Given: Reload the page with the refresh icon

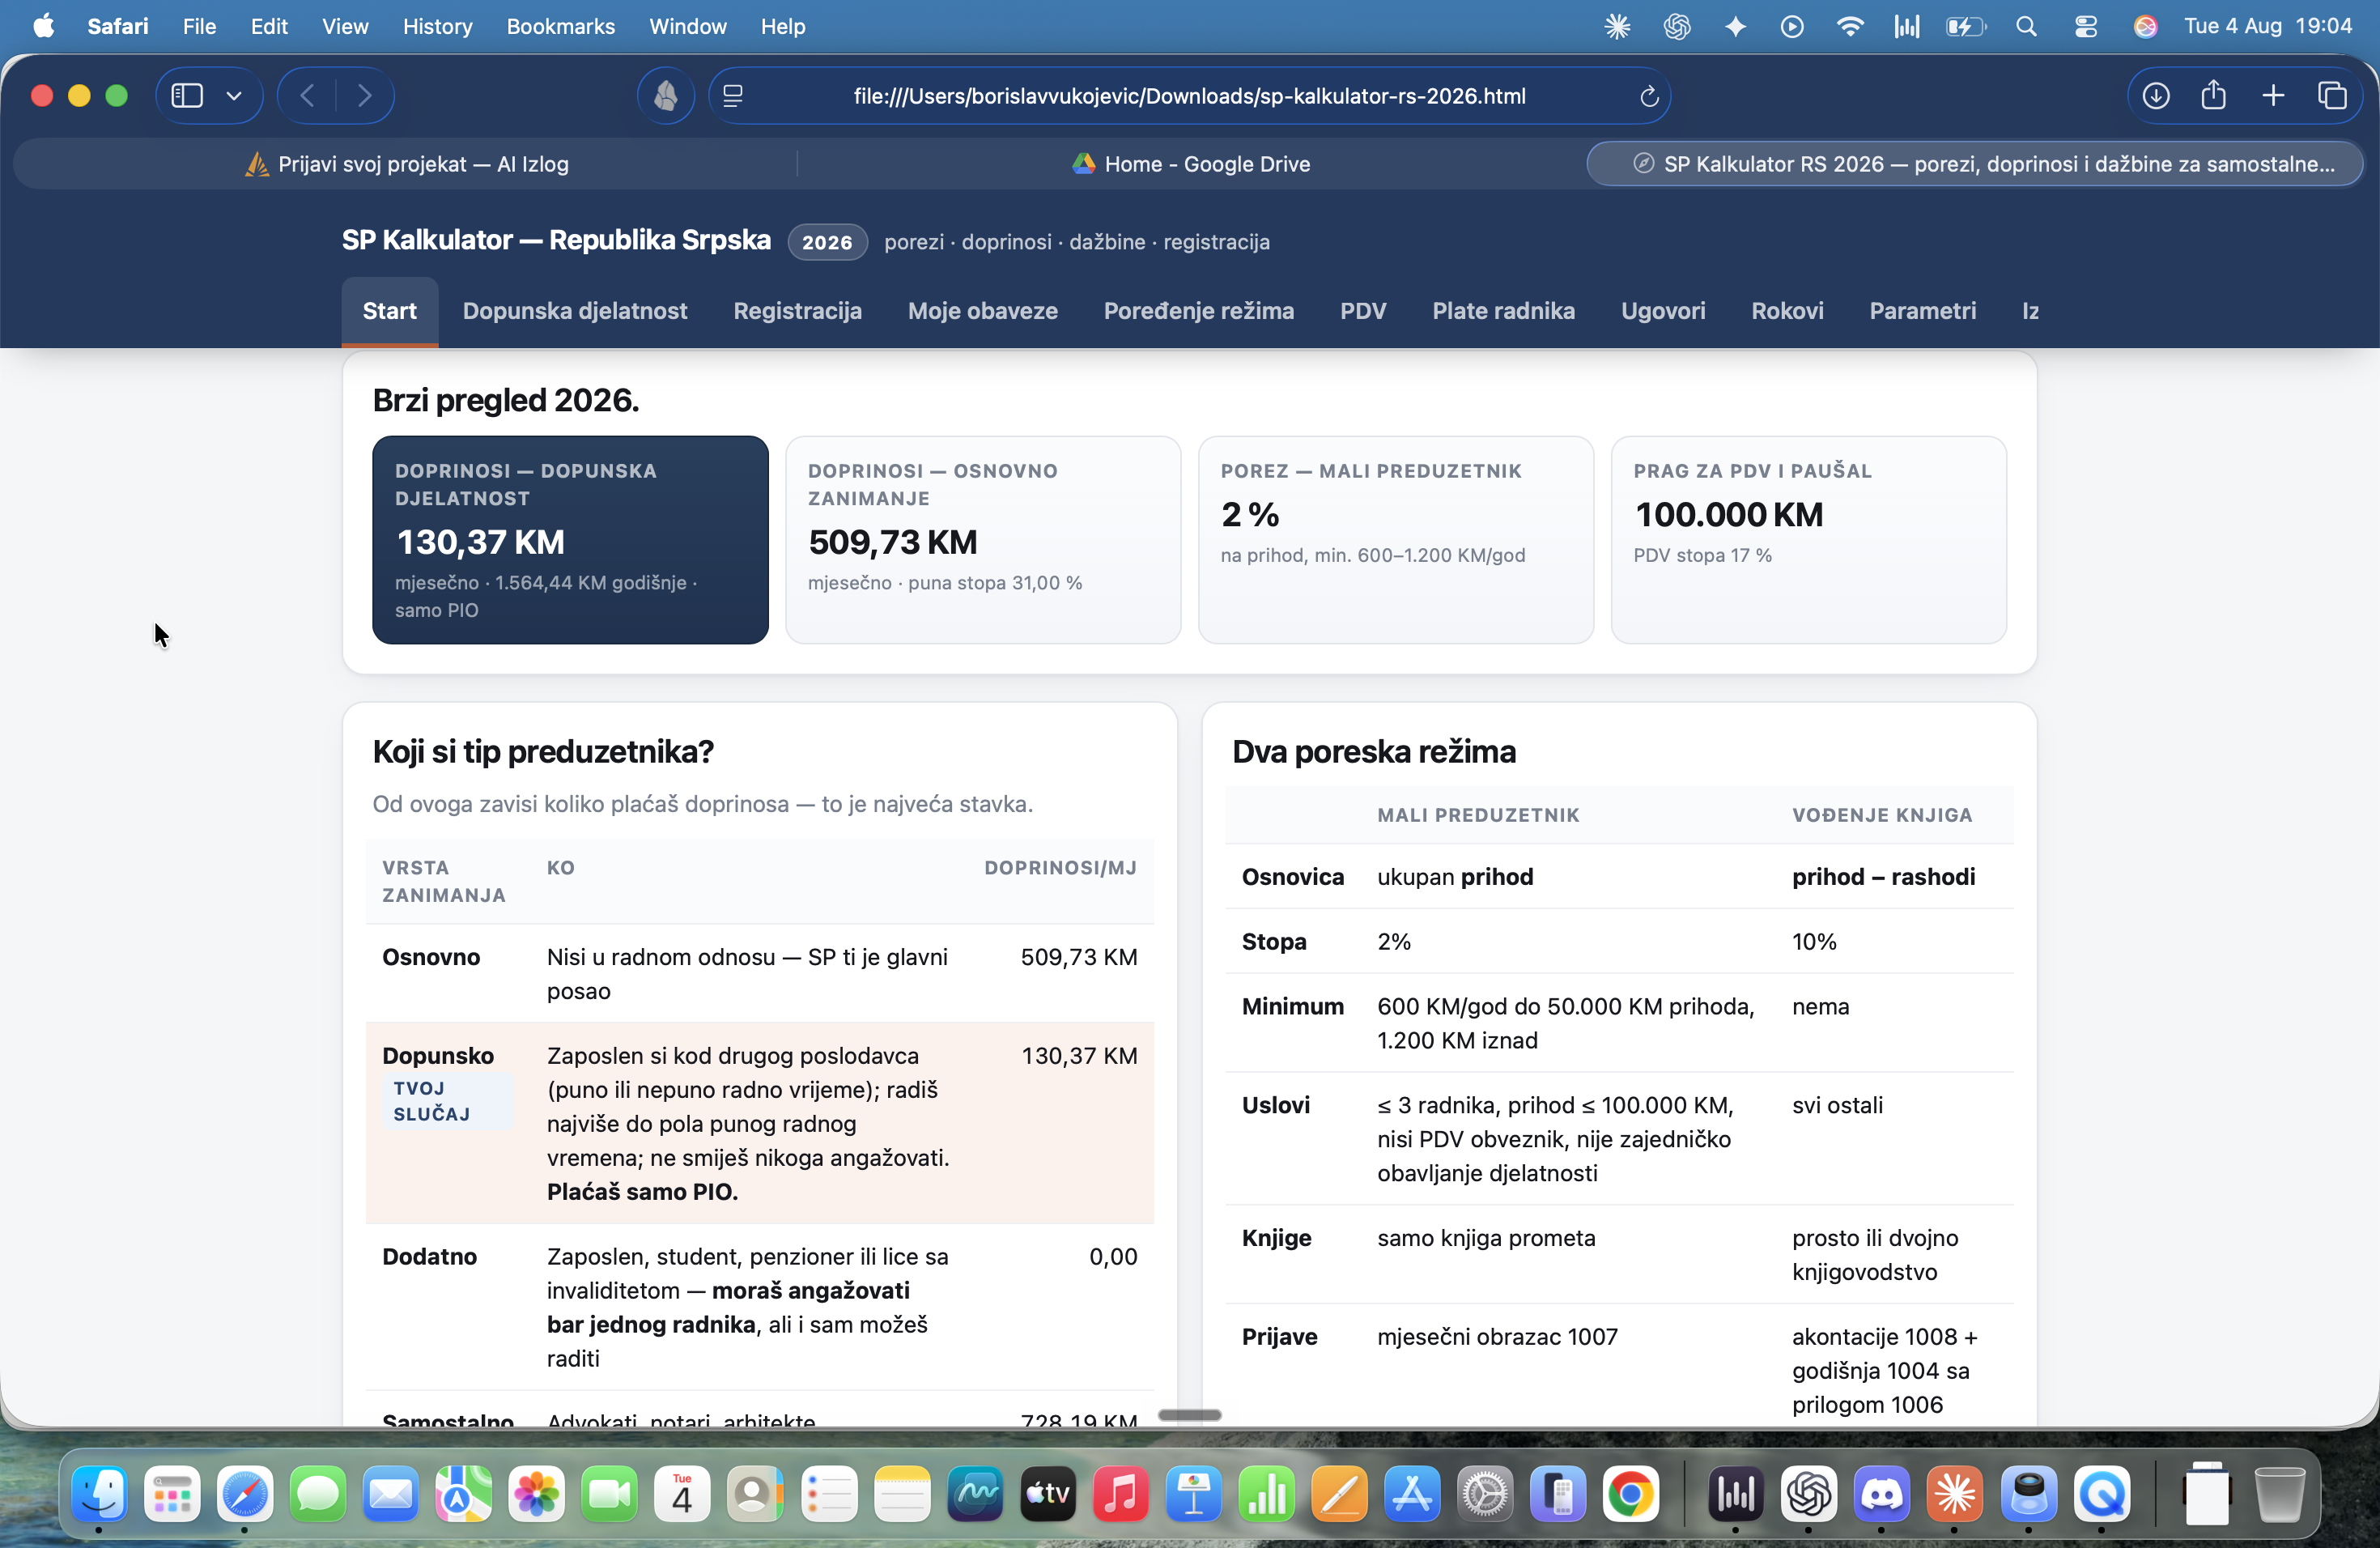Looking at the screenshot, I should click(1649, 96).
